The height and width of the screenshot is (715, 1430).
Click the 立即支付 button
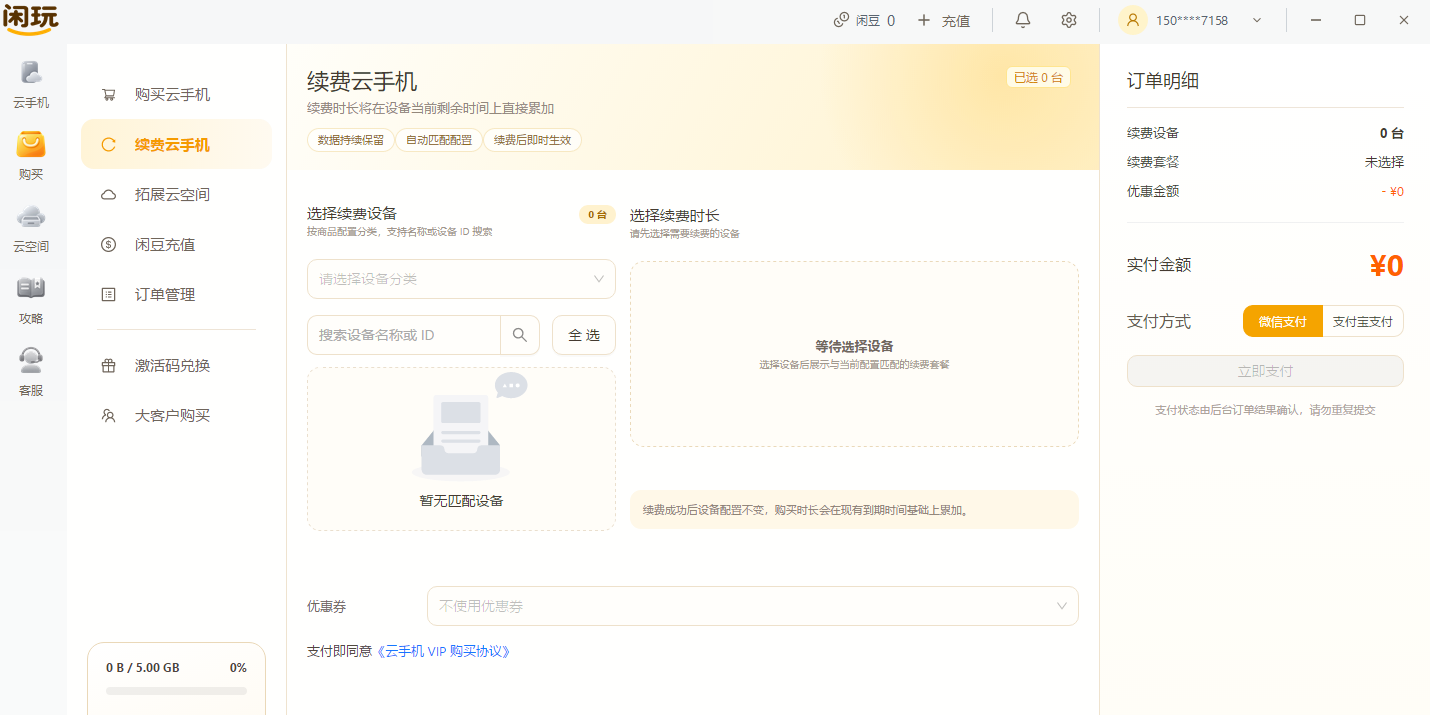point(1265,371)
